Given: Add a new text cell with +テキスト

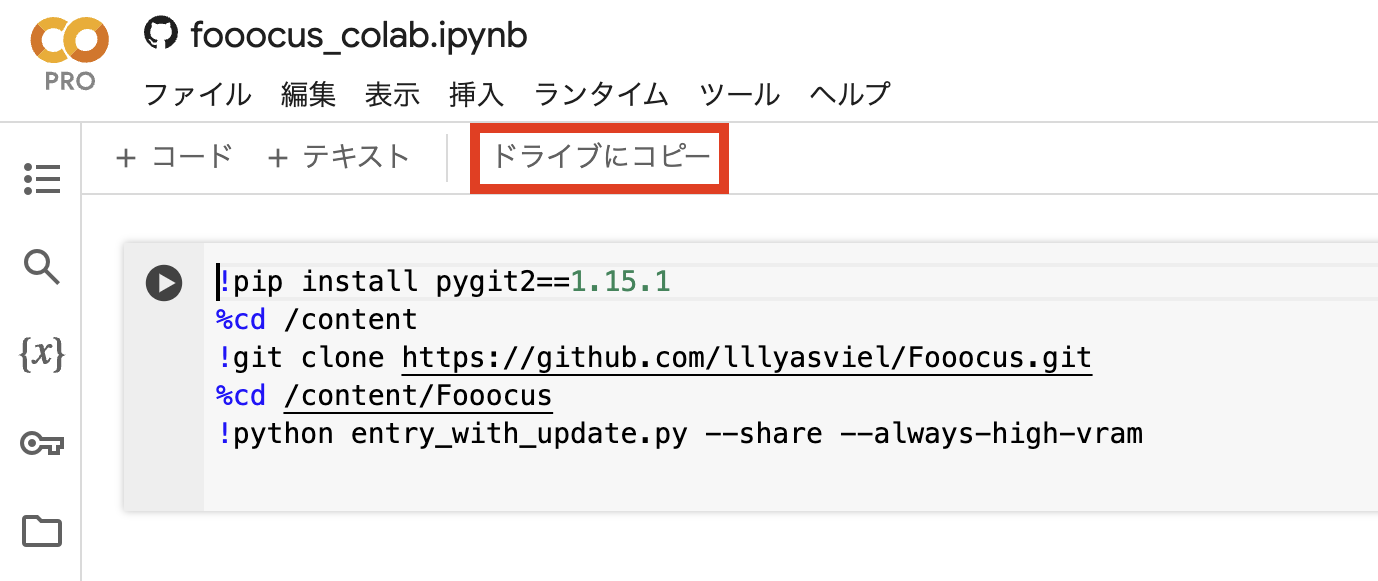Looking at the screenshot, I should (340, 157).
